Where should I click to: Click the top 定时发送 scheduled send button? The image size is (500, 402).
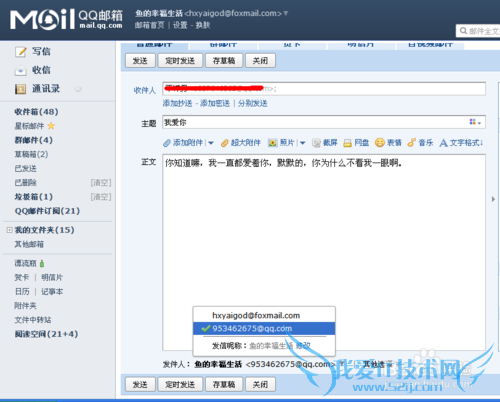[180, 61]
